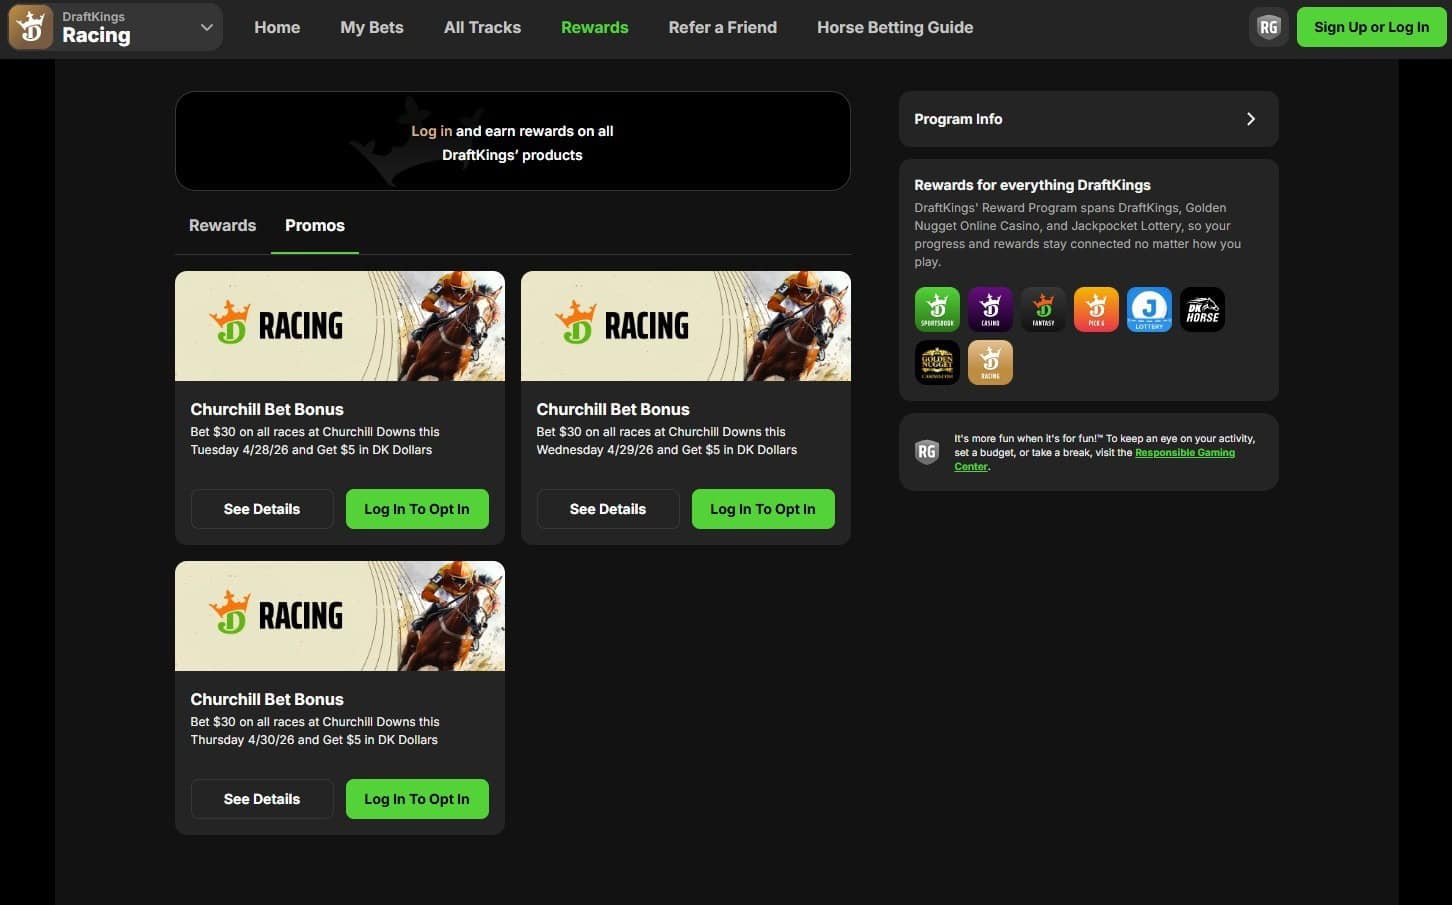Viewport: 1452px width, 905px height.
Task: Select Rewards in the top navigation
Action: (595, 27)
